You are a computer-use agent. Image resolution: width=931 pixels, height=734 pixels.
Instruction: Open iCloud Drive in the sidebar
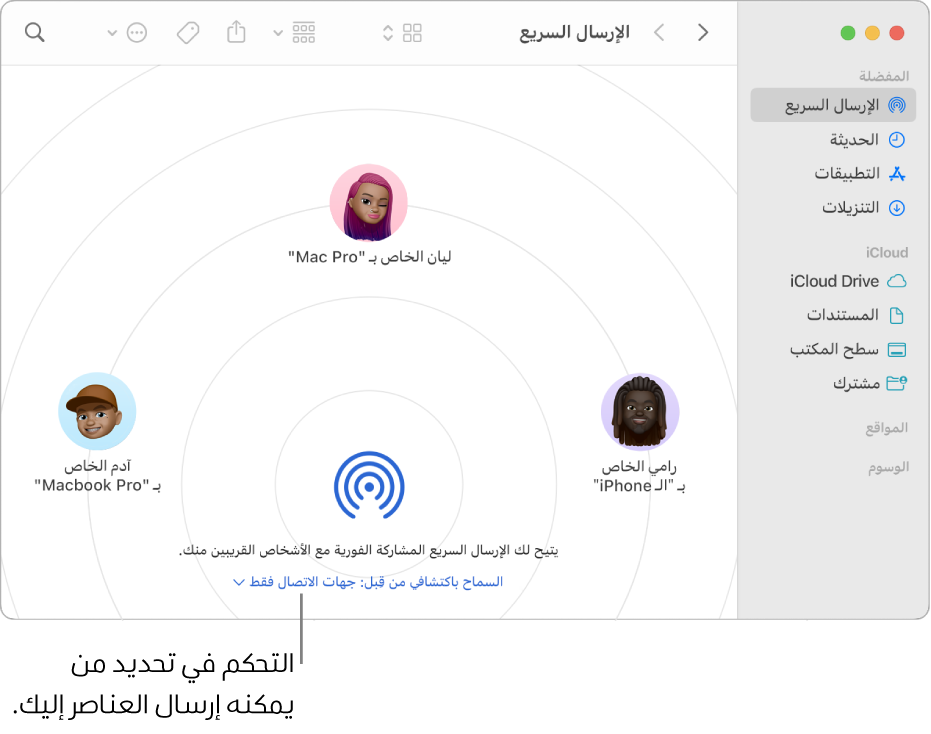pos(833,281)
